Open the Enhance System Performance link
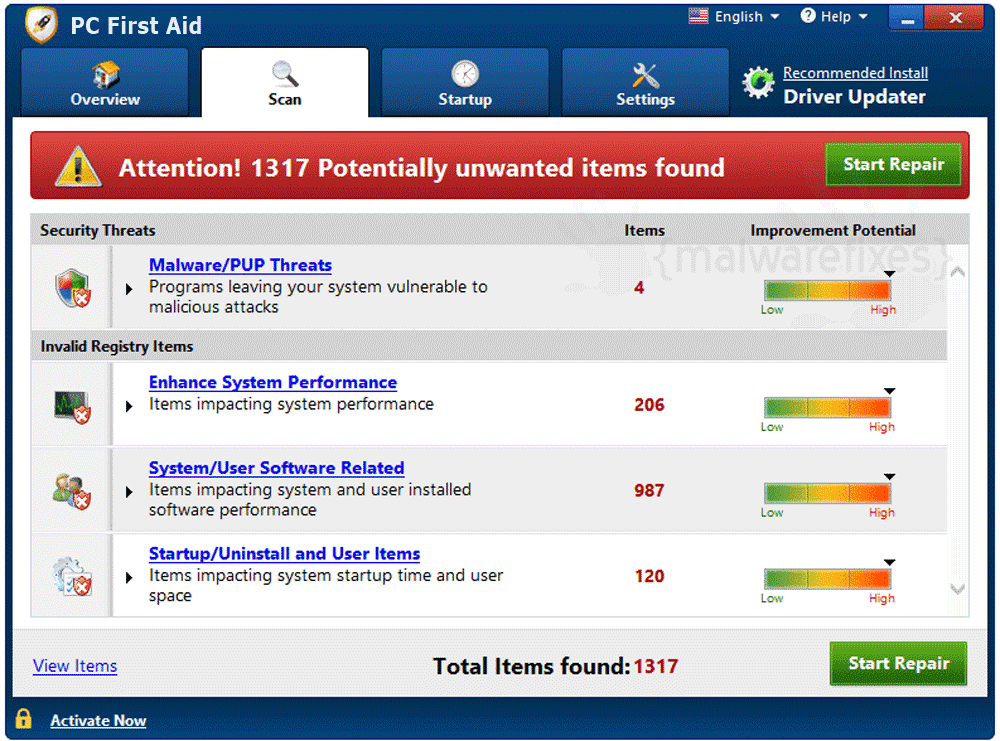The height and width of the screenshot is (741, 1000). pyautogui.click(x=273, y=383)
